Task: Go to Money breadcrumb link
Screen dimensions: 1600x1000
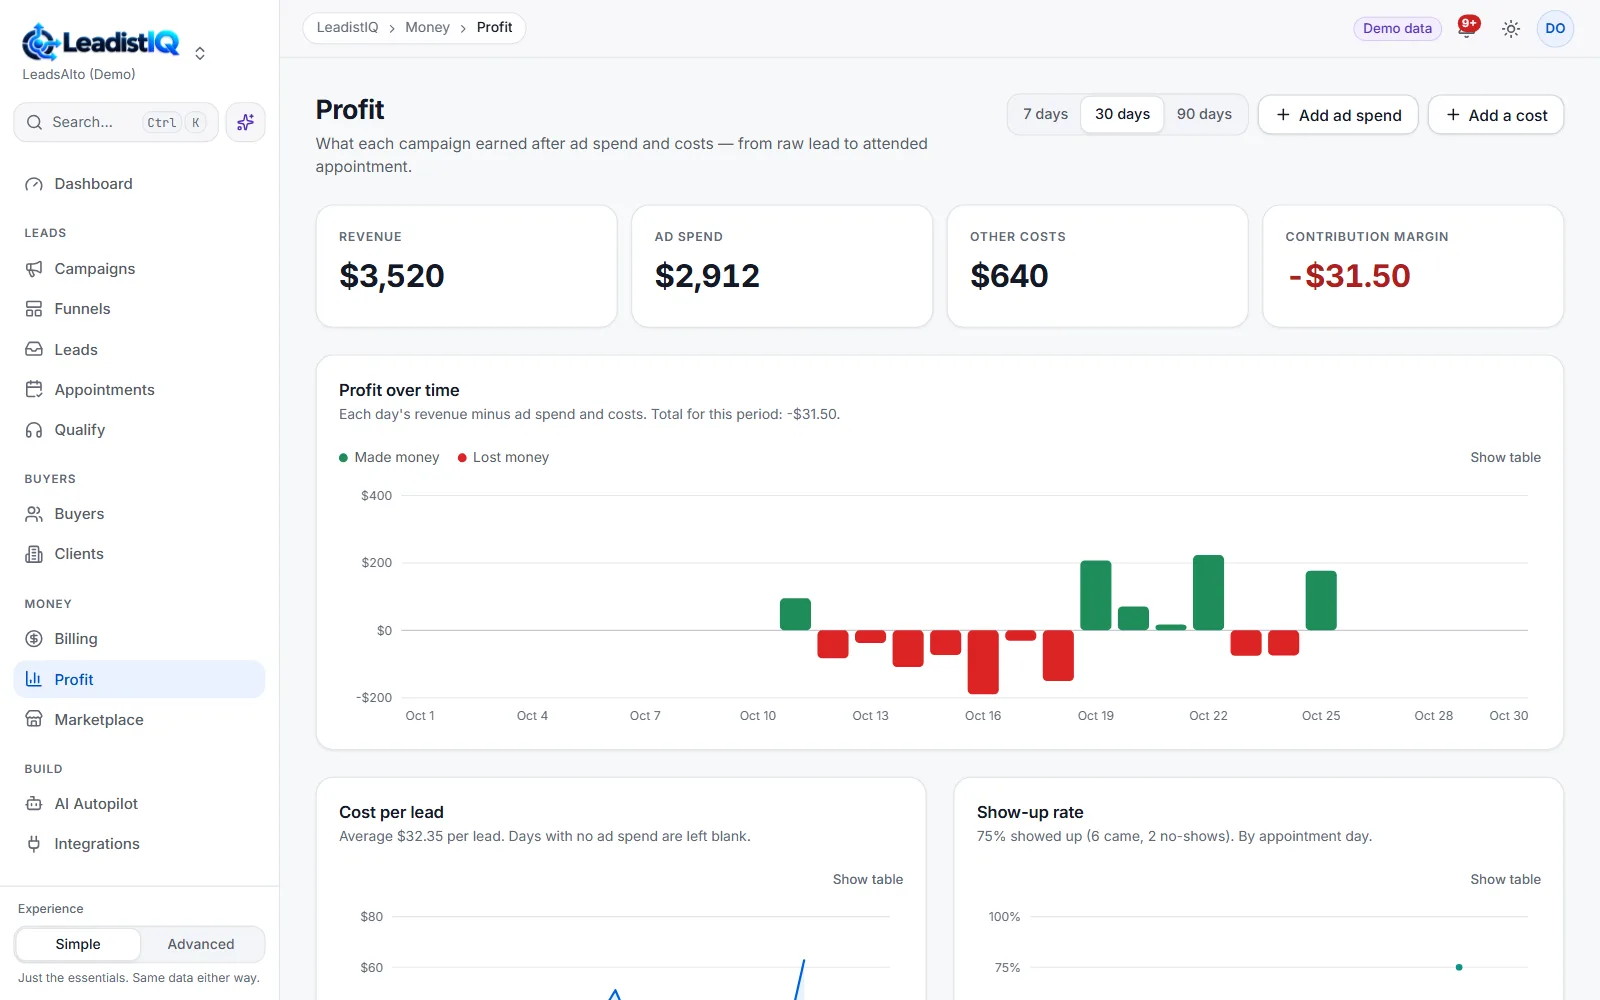Action: (427, 27)
